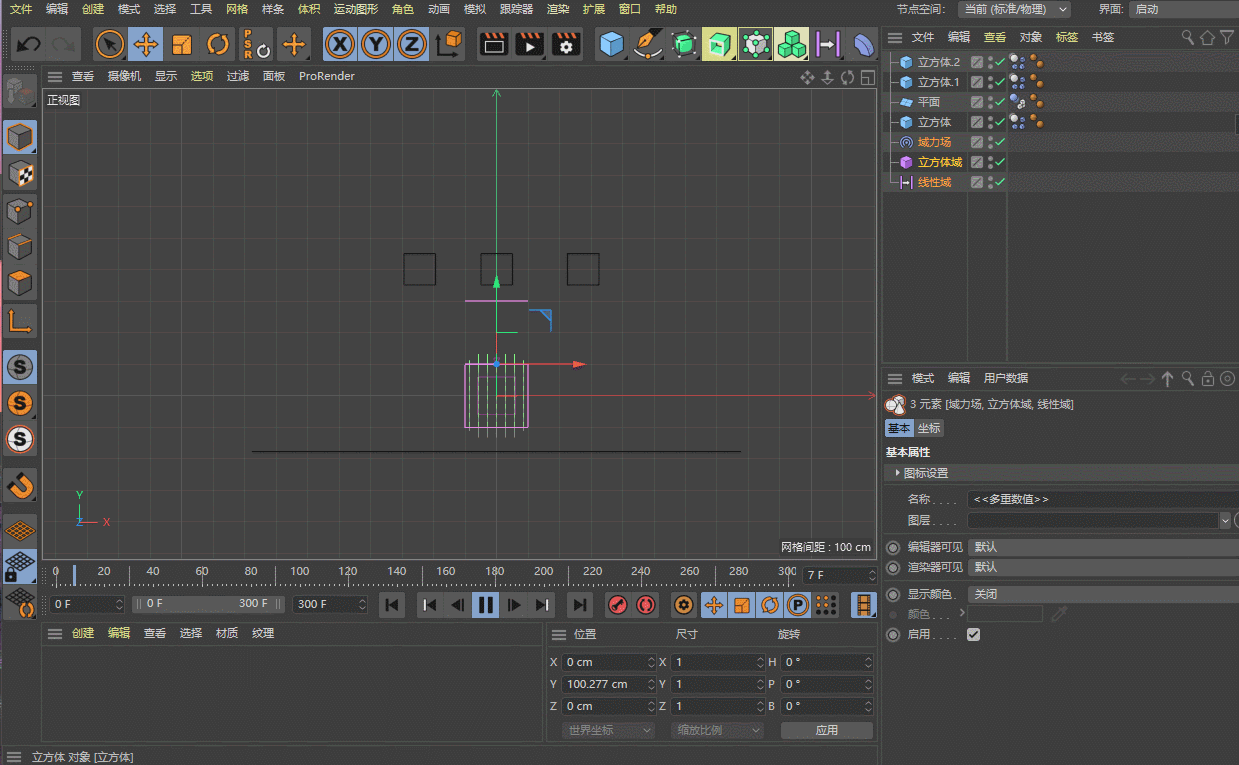Select the Move tool in toolbar
This screenshot has width=1239, height=765.
point(146,45)
